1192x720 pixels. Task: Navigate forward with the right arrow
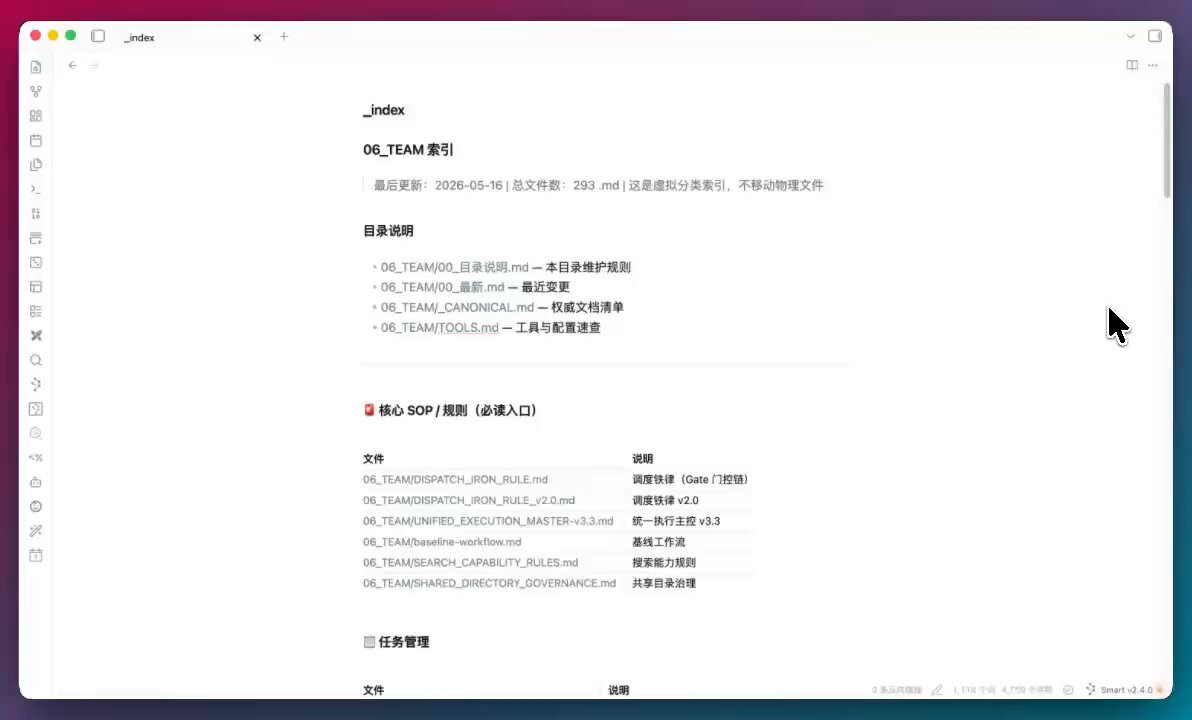click(x=94, y=65)
